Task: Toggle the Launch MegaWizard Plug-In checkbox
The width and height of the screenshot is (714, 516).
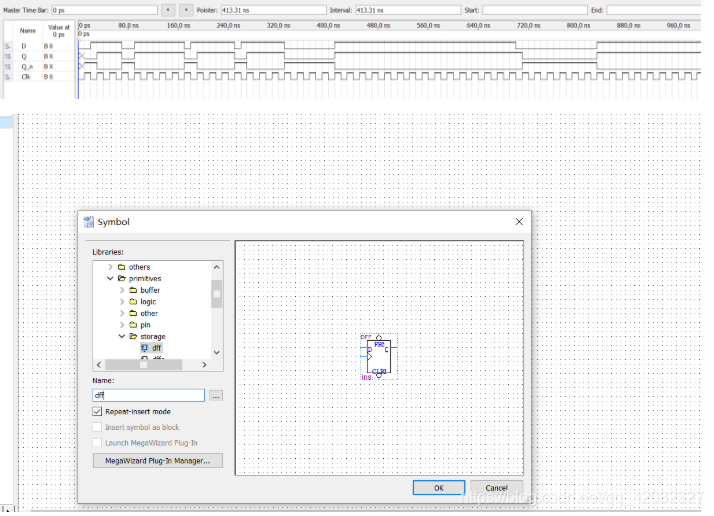Action: (x=97, y=443)
